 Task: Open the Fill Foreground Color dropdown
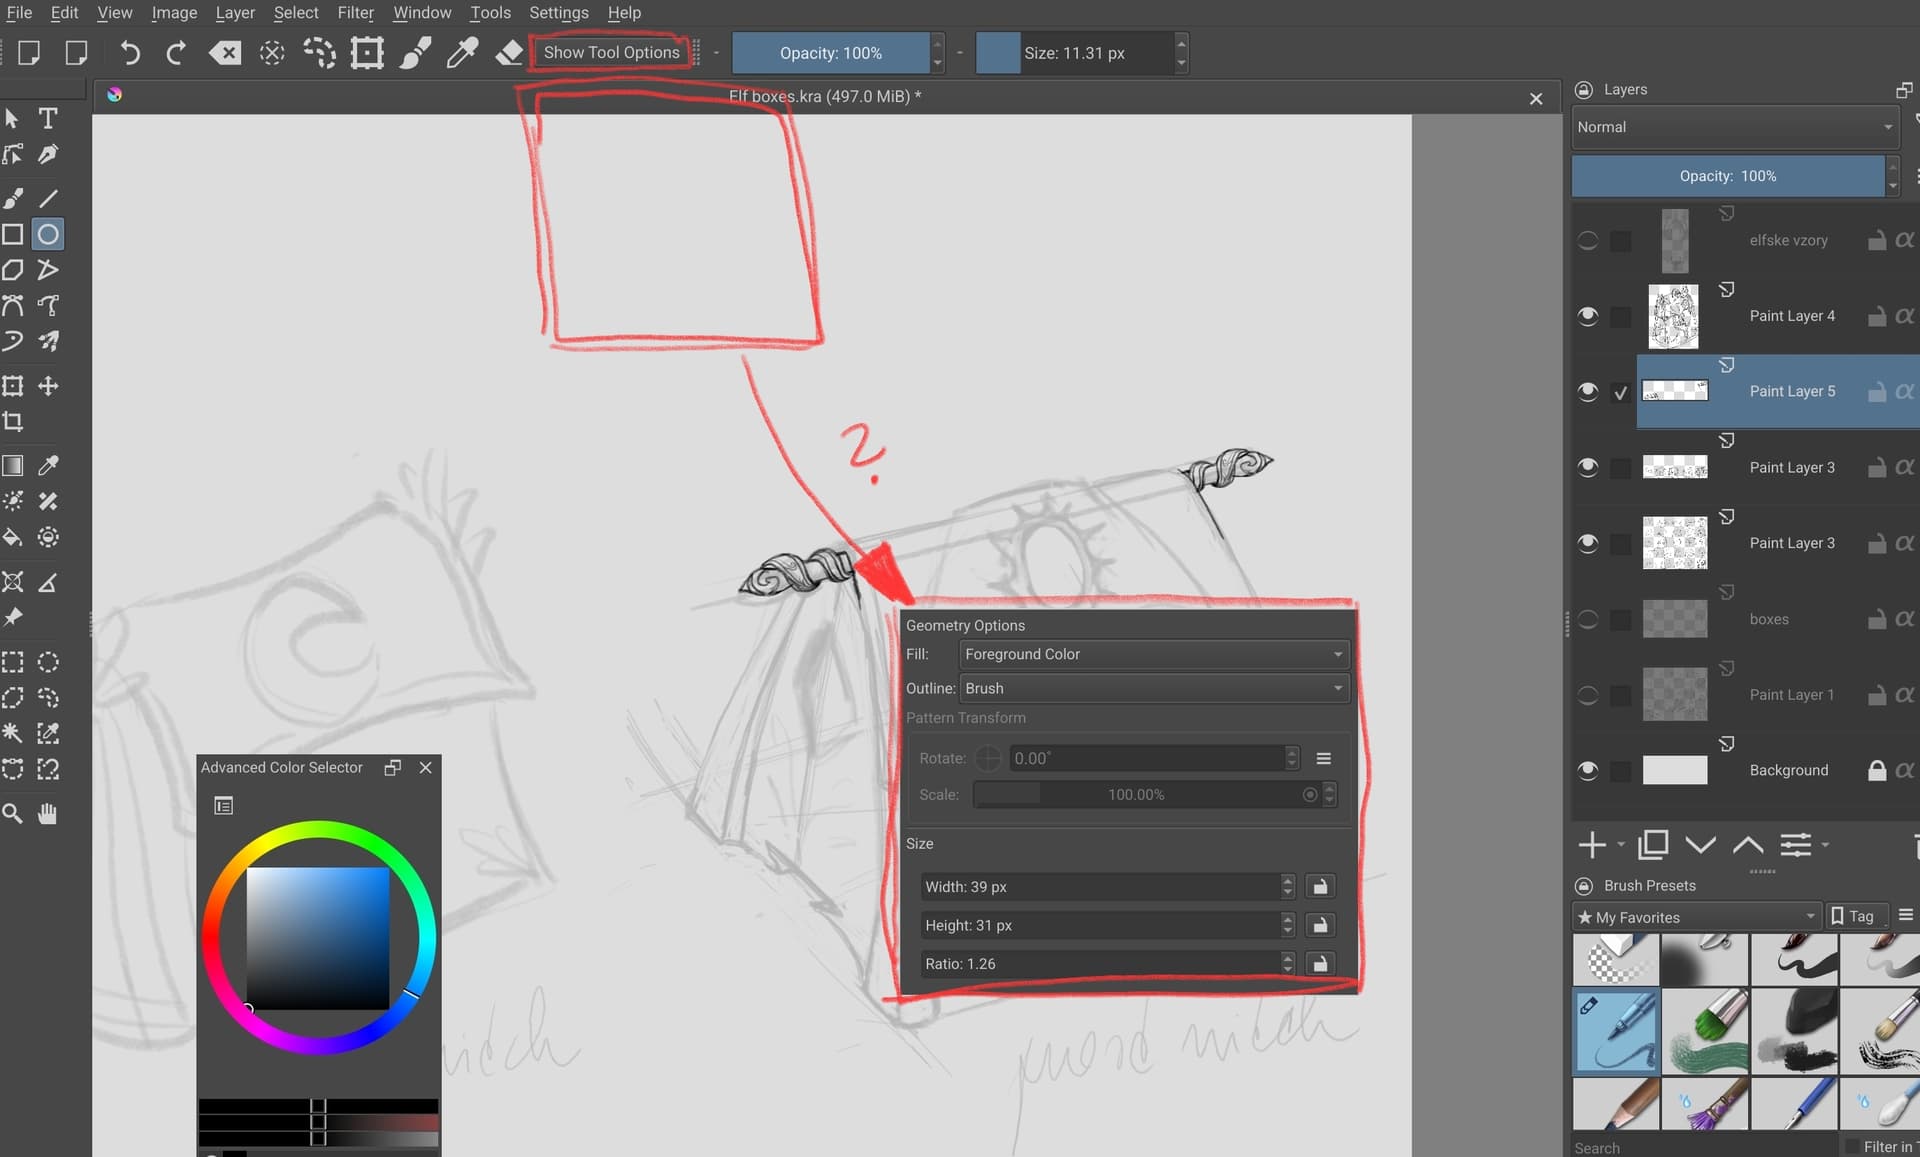point(1153,654)
